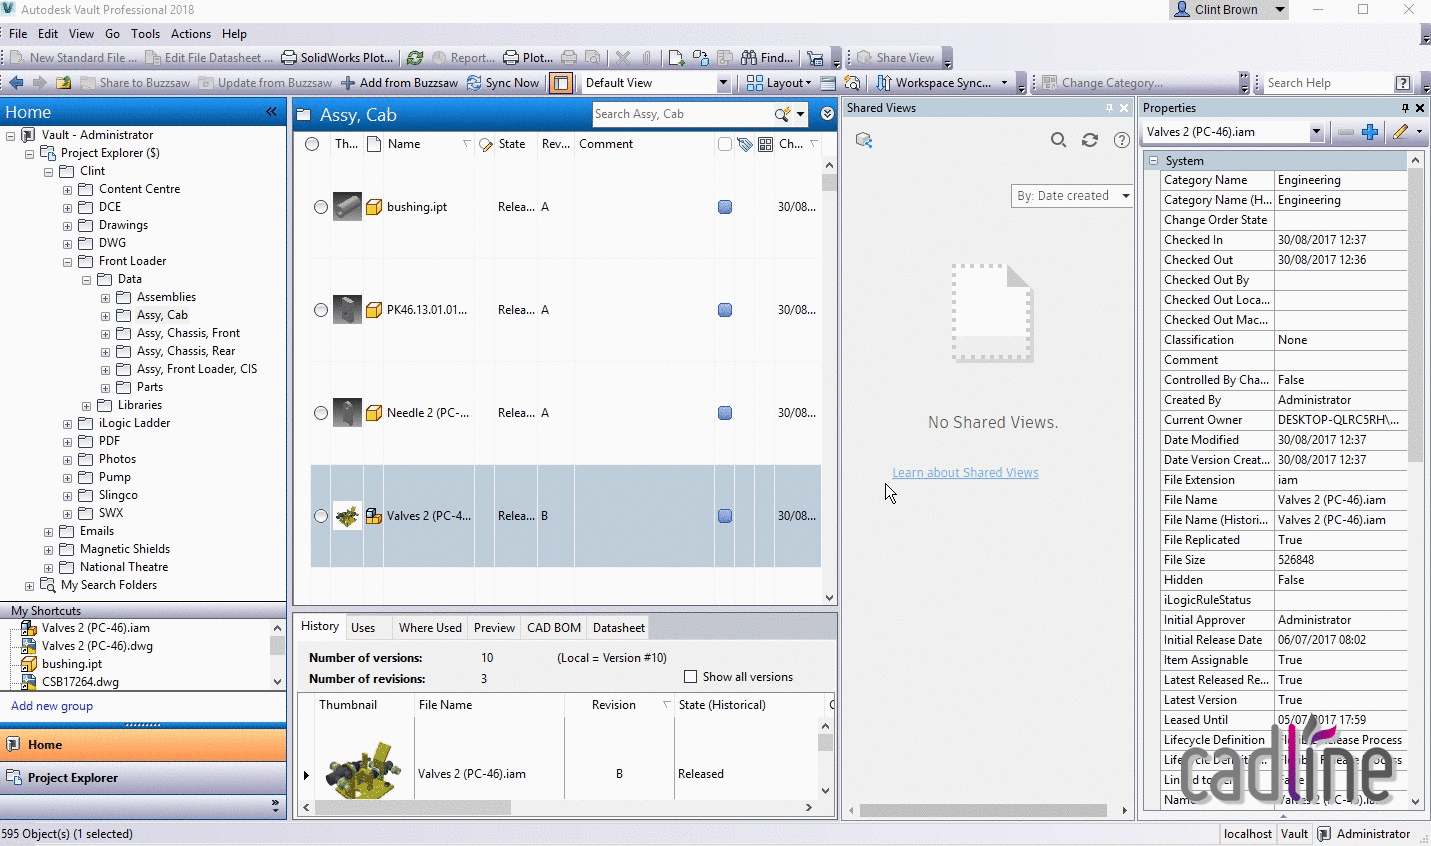Select Assy, Chassis, Front folder in tree

[188, 334]
